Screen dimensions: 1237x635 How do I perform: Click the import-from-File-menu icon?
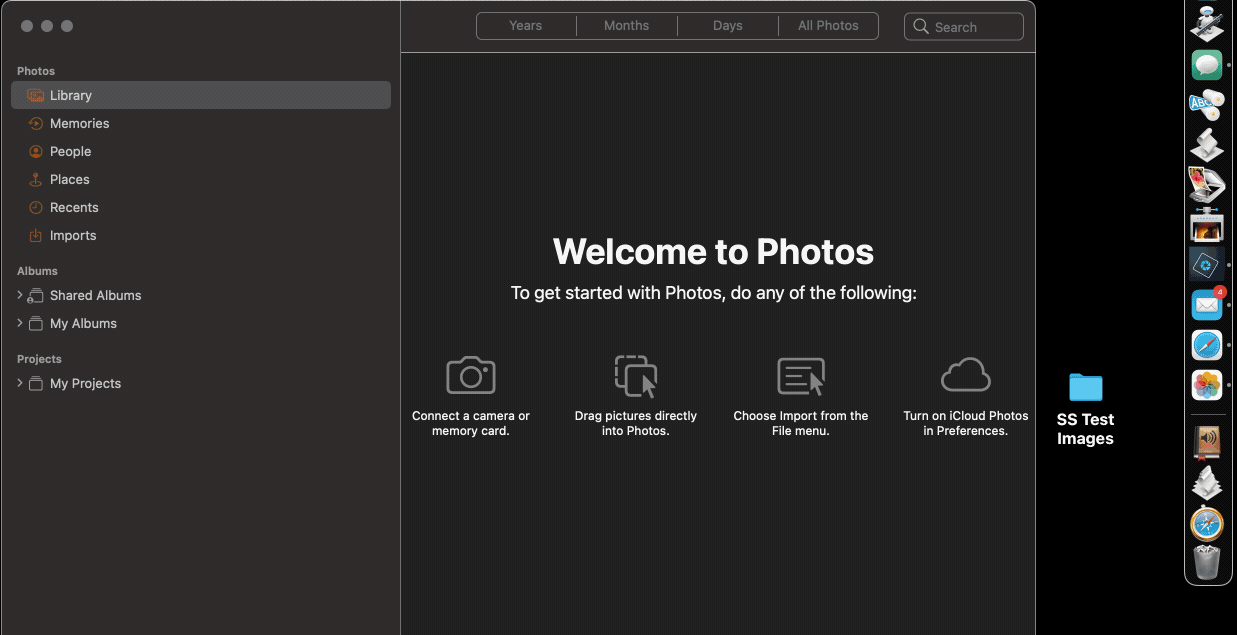[801, 376]
